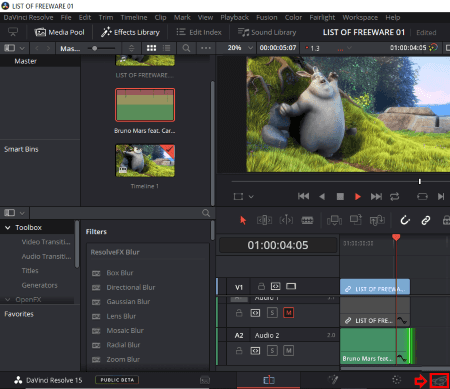The image size is (450, 389).
Task: Go to last frame in viewer
Action: click(x=376, y=197)
